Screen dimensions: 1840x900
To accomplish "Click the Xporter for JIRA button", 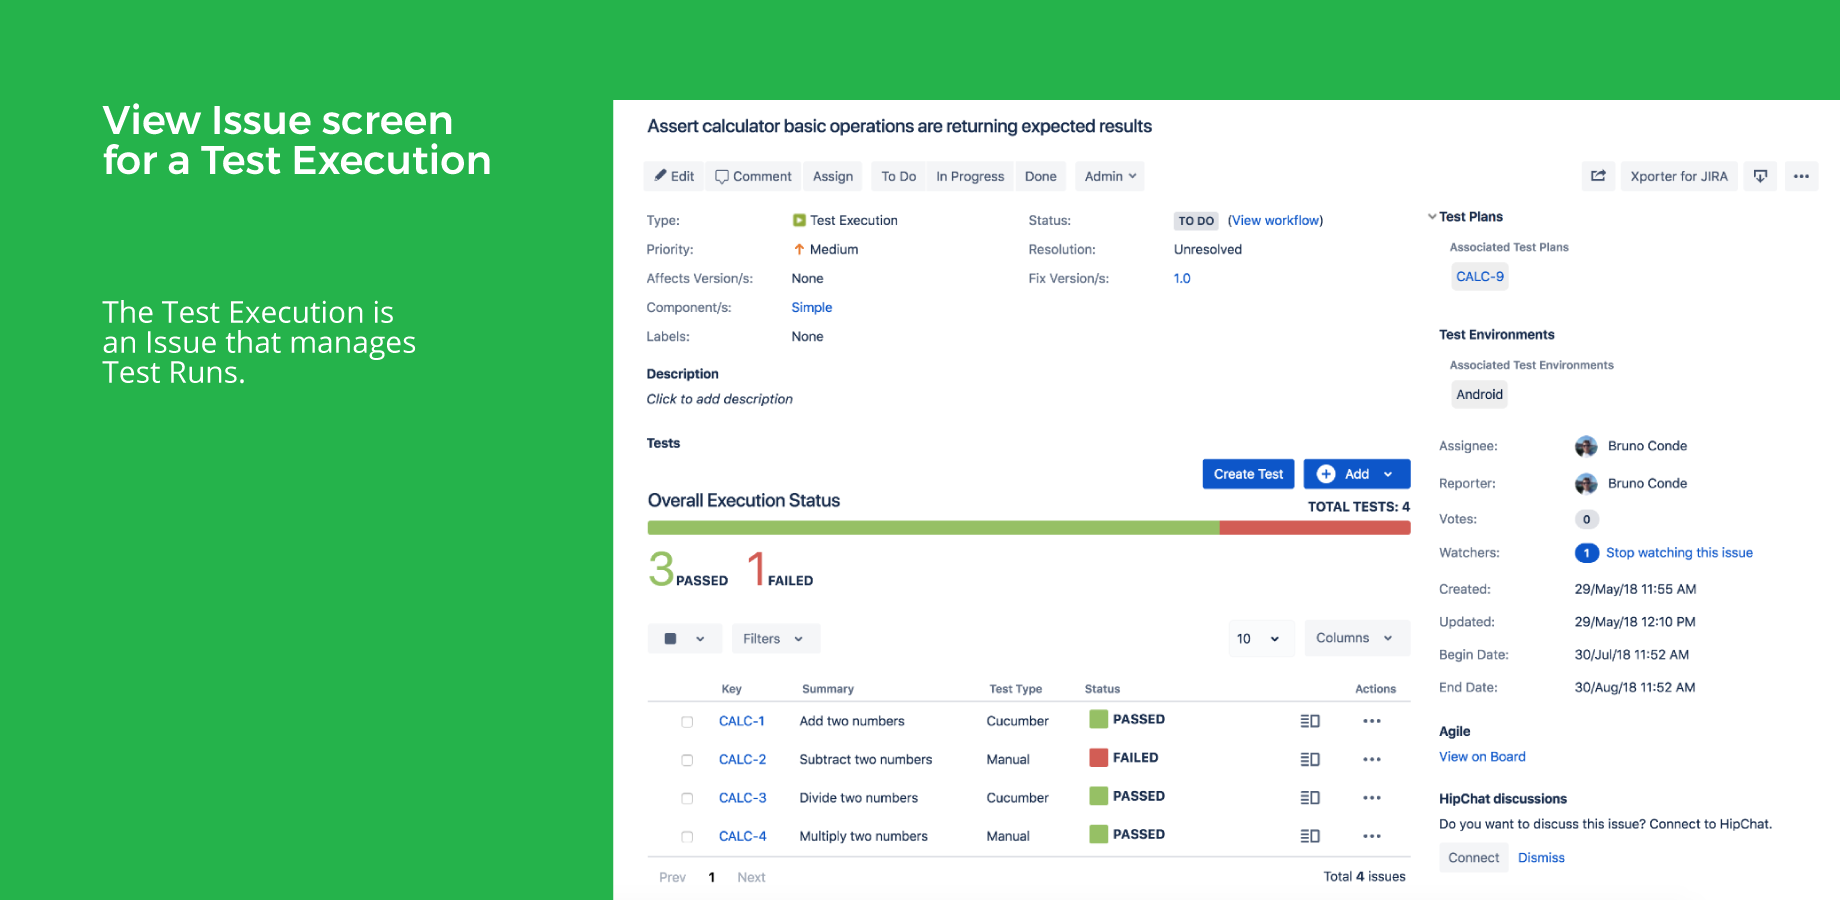I will tap(1679, 176).
